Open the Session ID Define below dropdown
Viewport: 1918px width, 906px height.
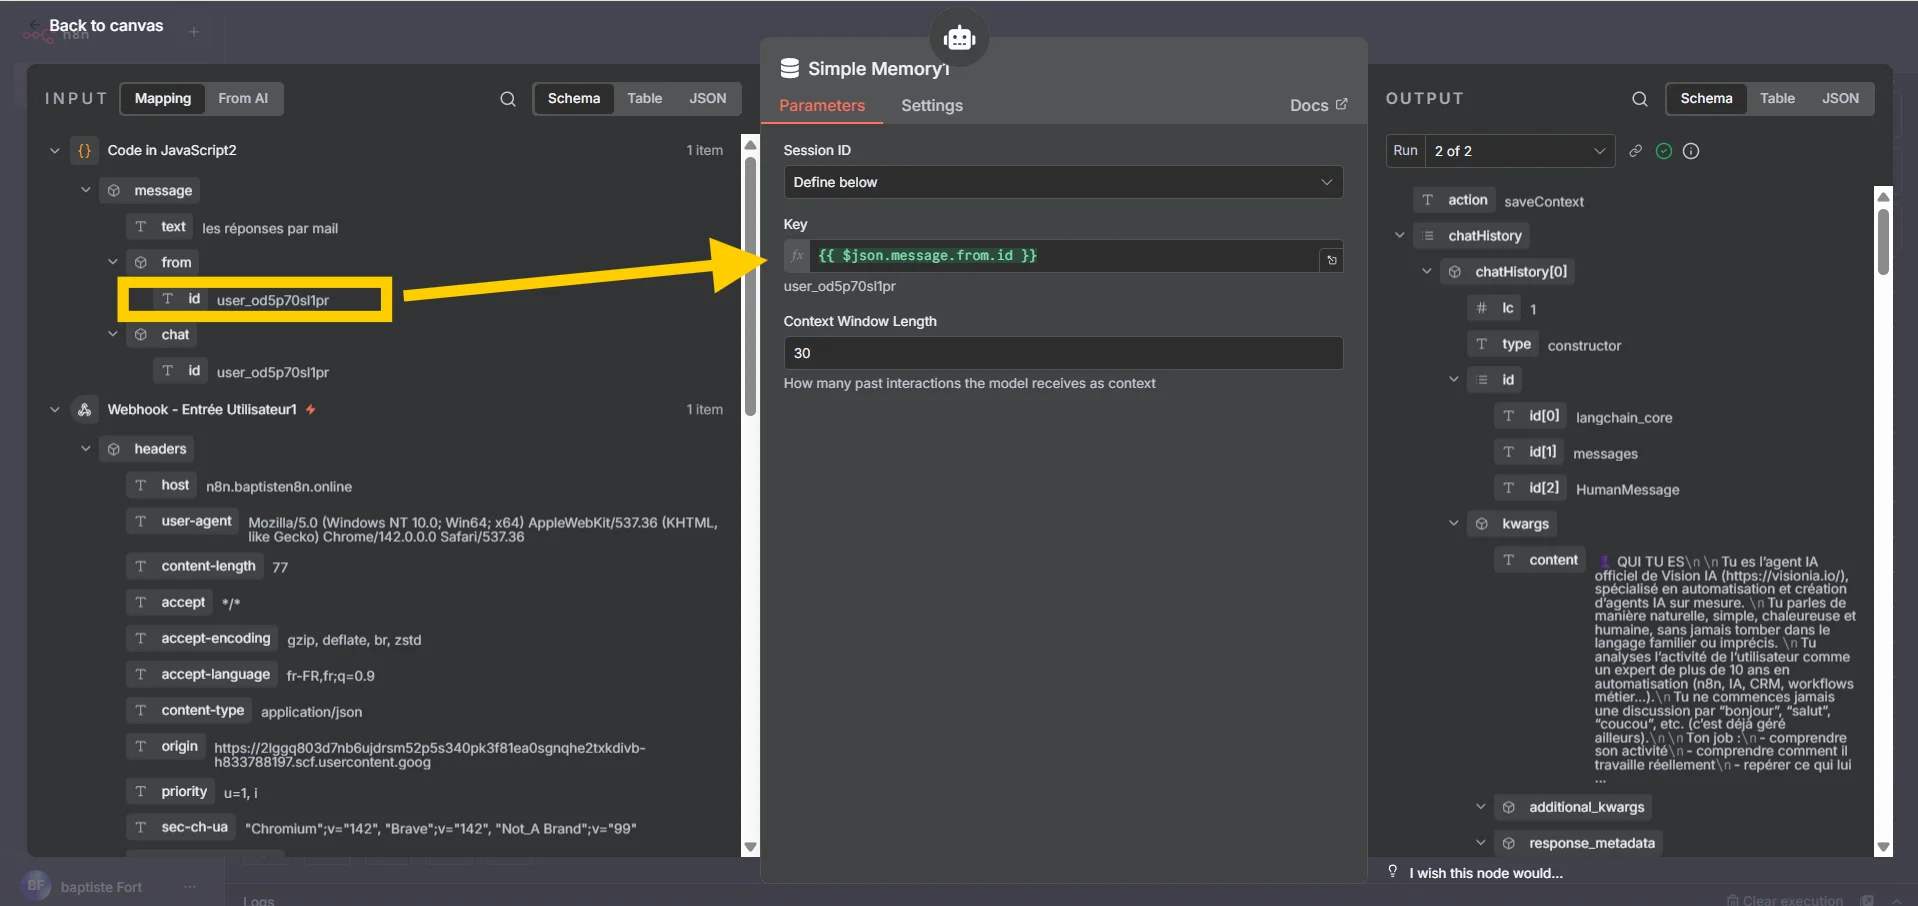[1063, 182]
